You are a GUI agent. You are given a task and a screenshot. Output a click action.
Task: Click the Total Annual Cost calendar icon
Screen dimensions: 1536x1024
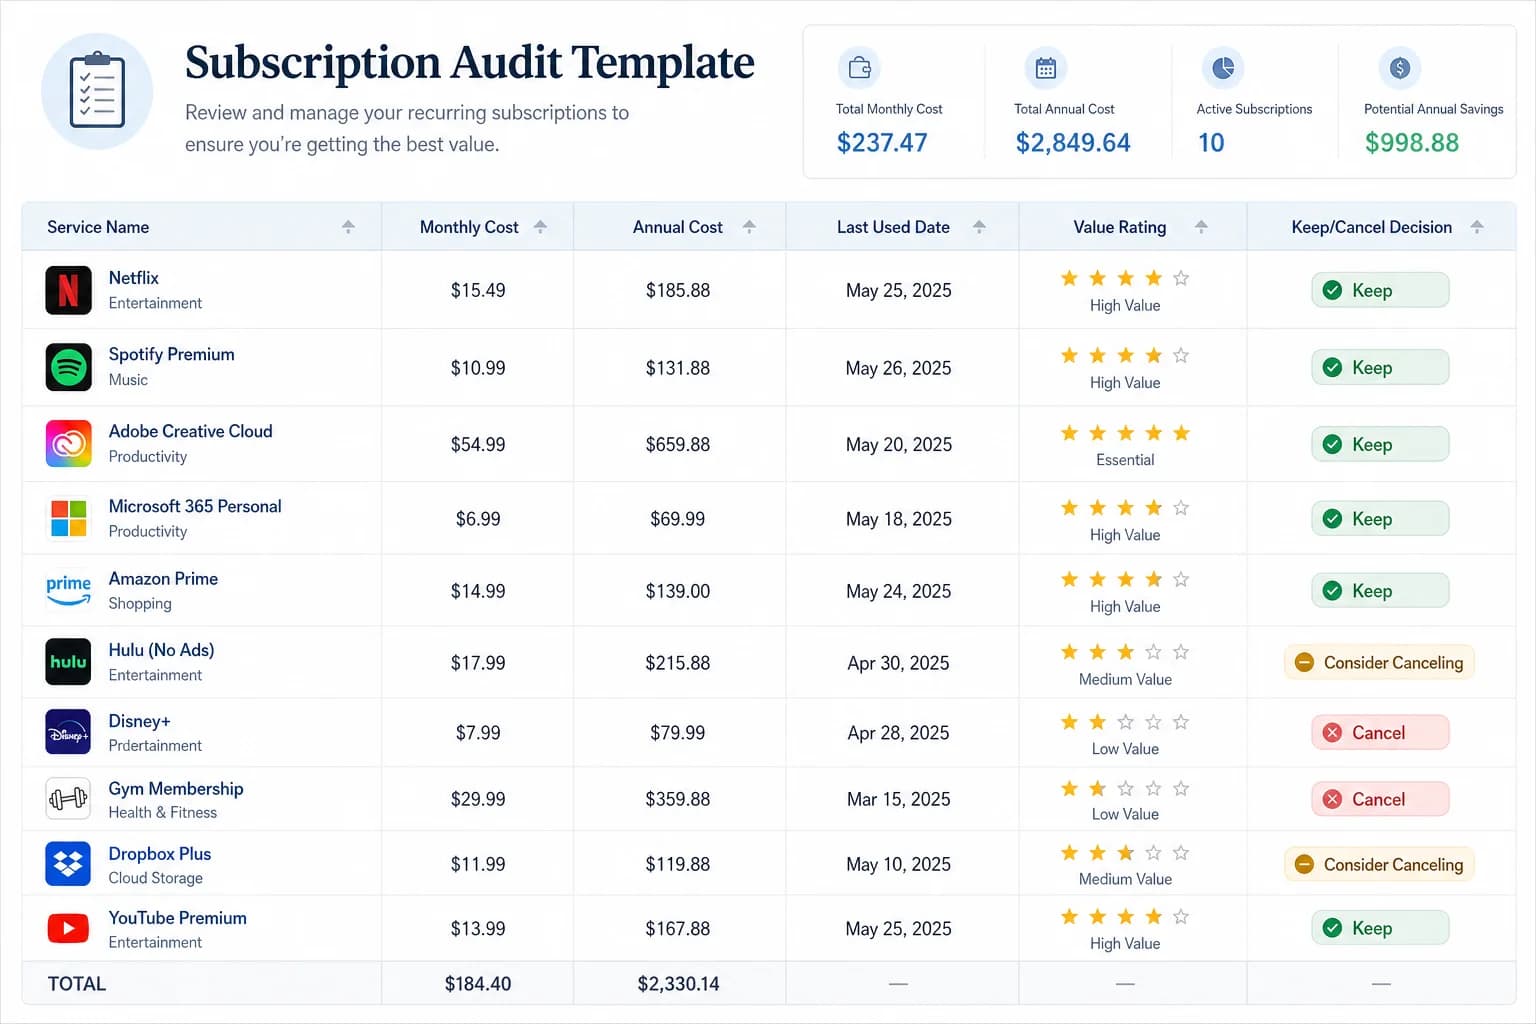point(1046,68)
